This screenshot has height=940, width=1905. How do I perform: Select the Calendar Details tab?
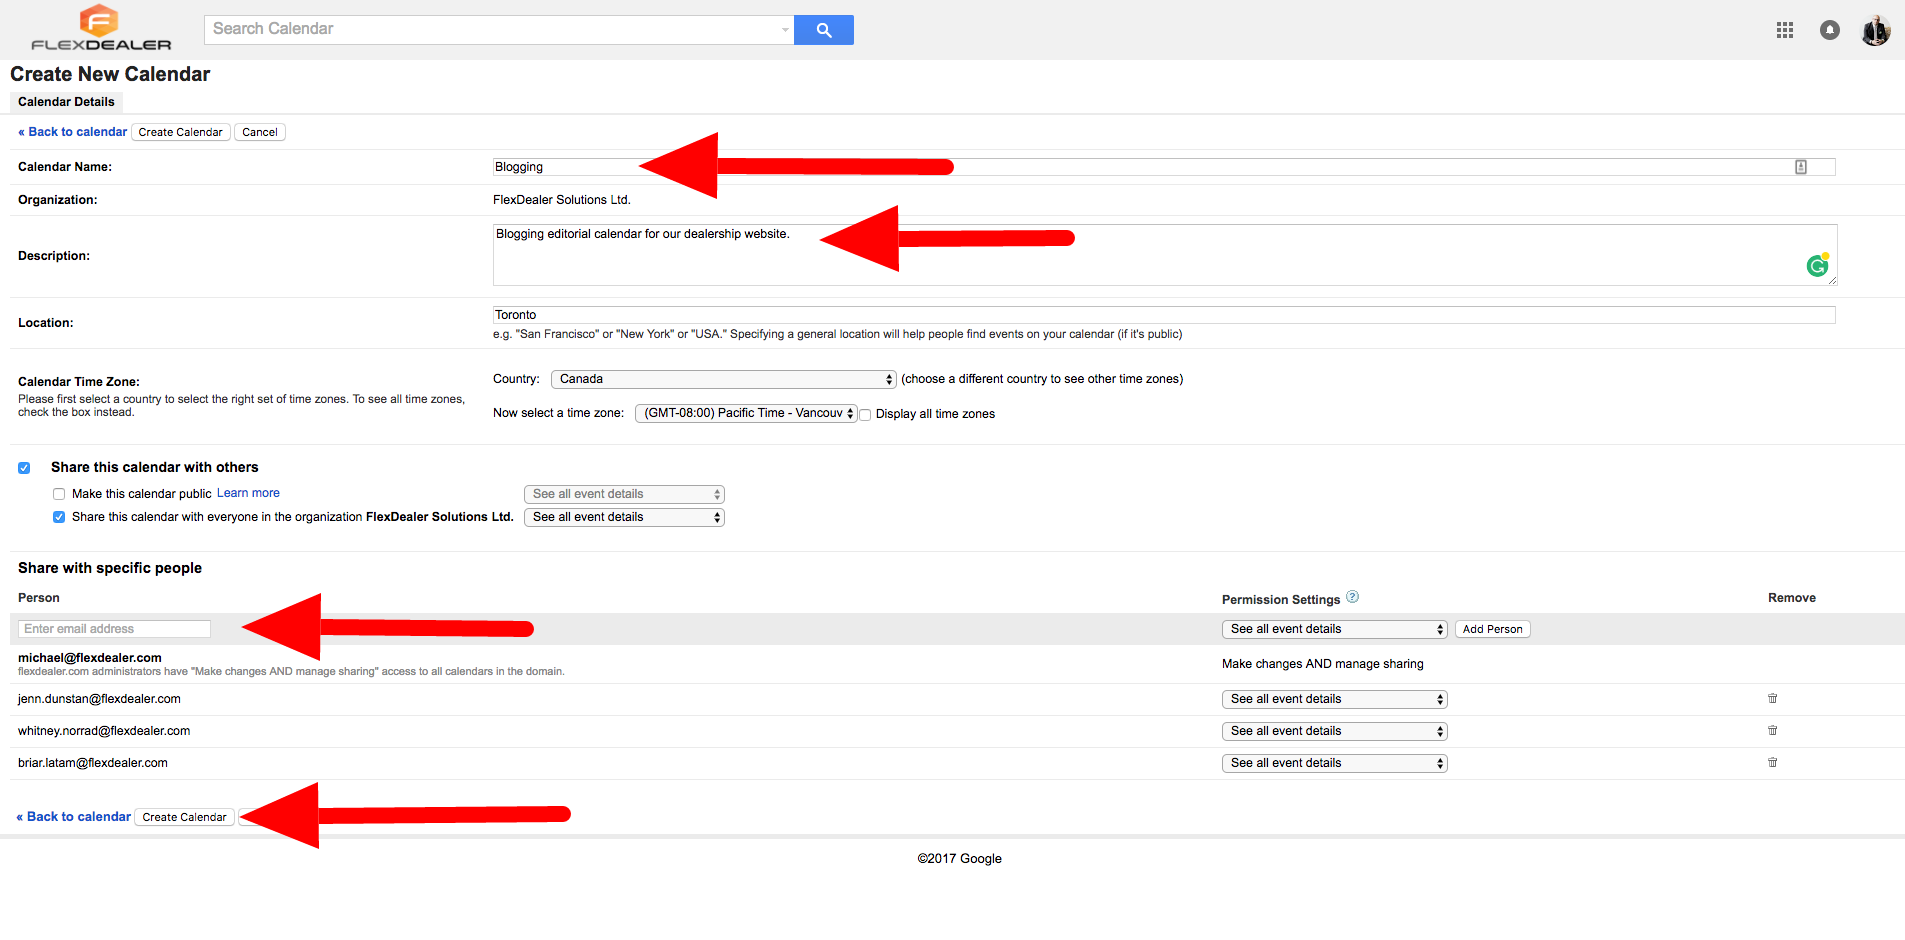pyautogui.click(x=66, y=102)
